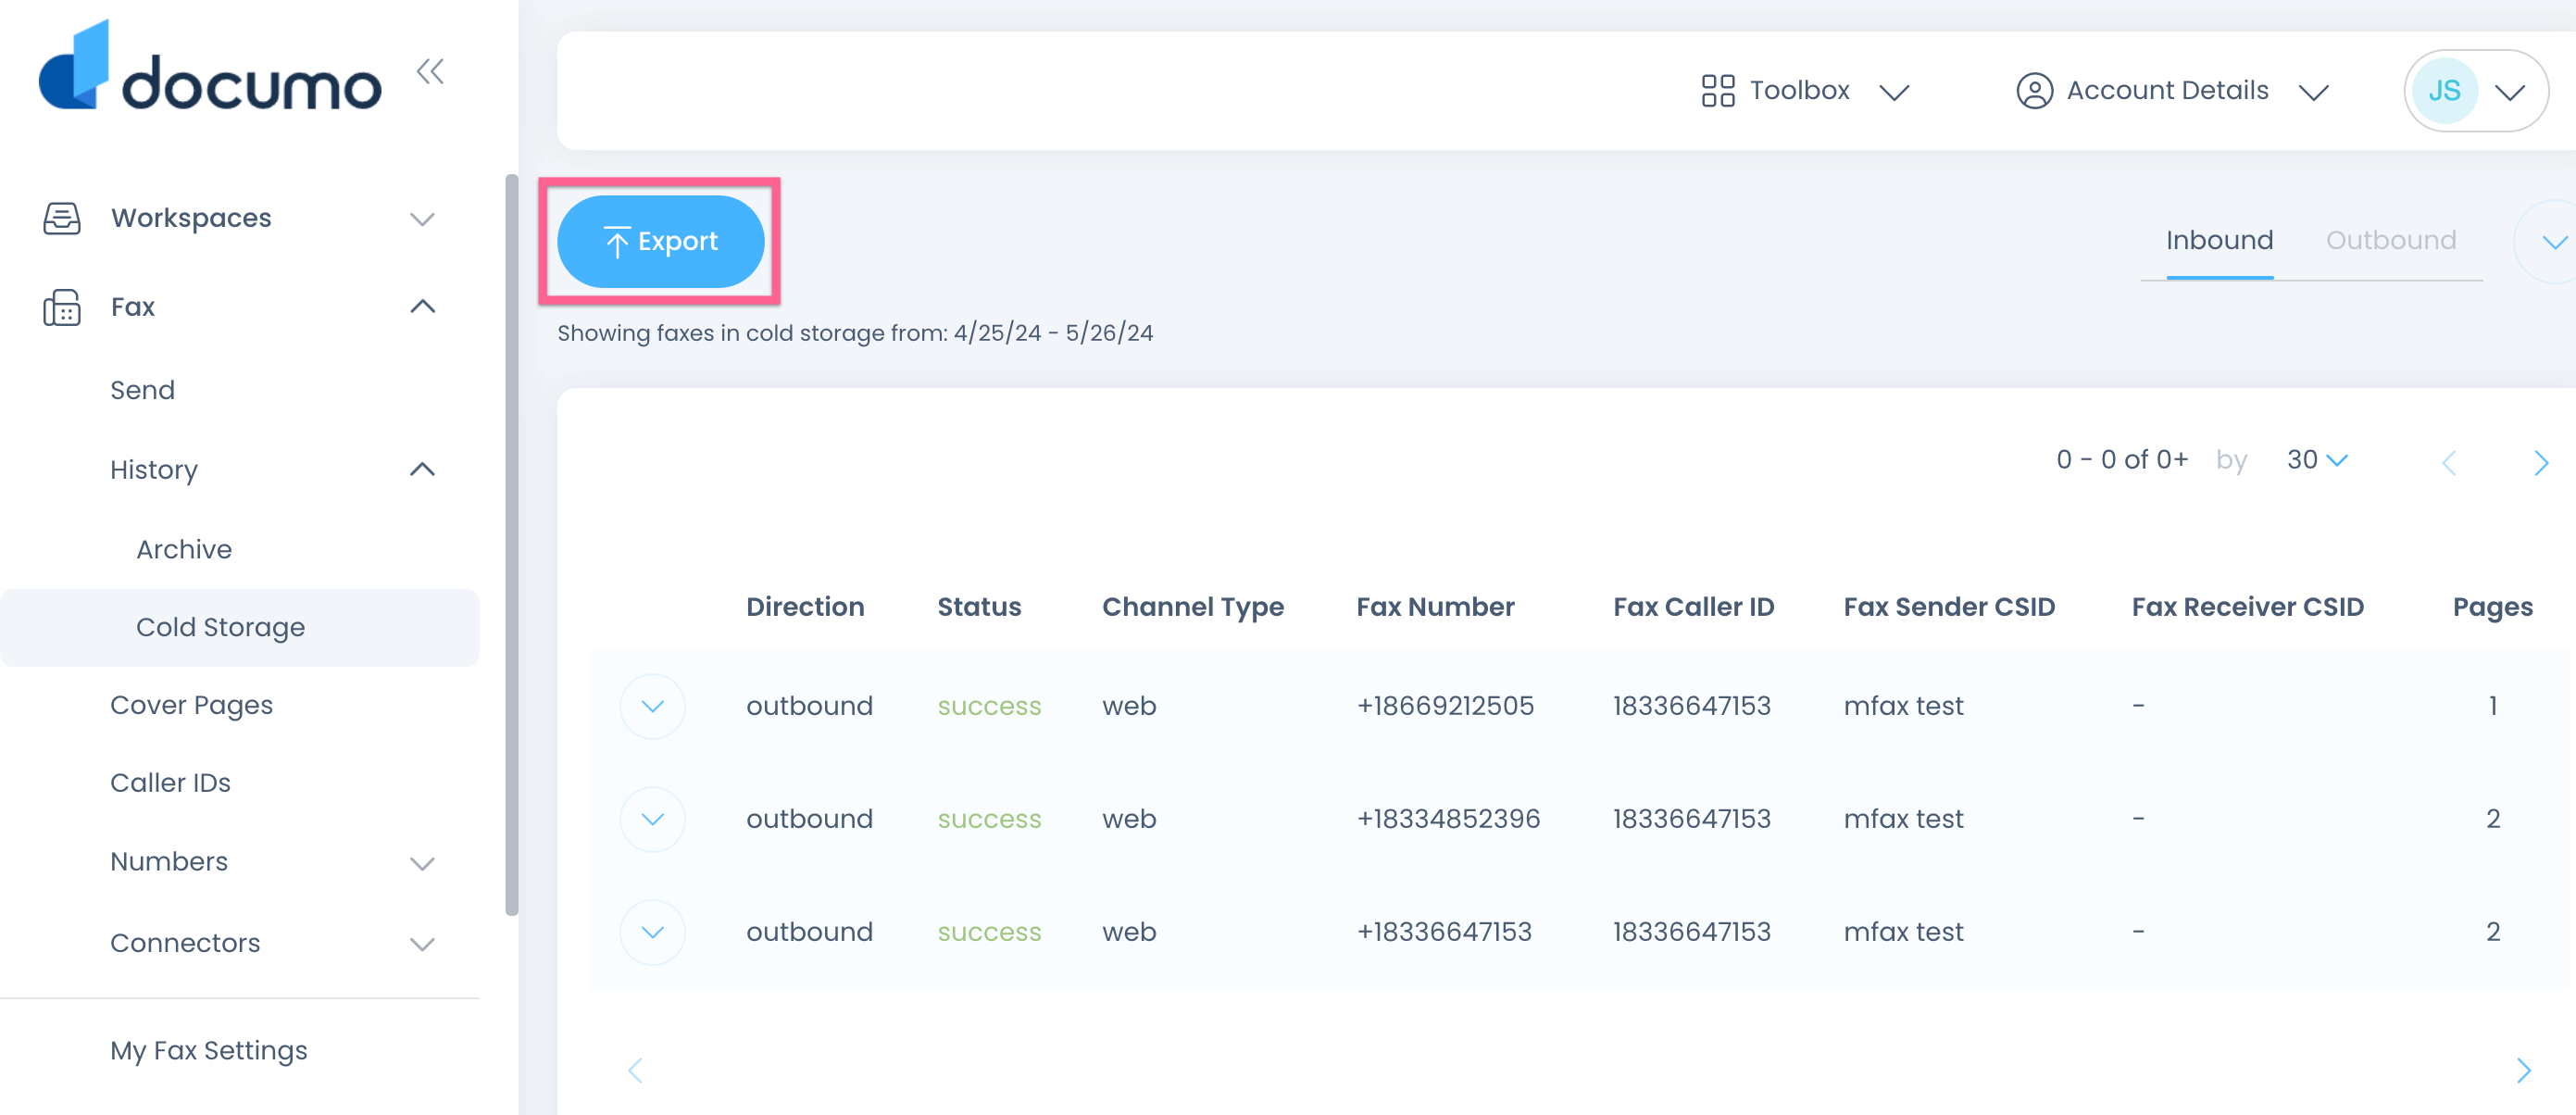This screenshot has width=2576, height=1115.
Task: Click the Export button
Action: [660, 241]
